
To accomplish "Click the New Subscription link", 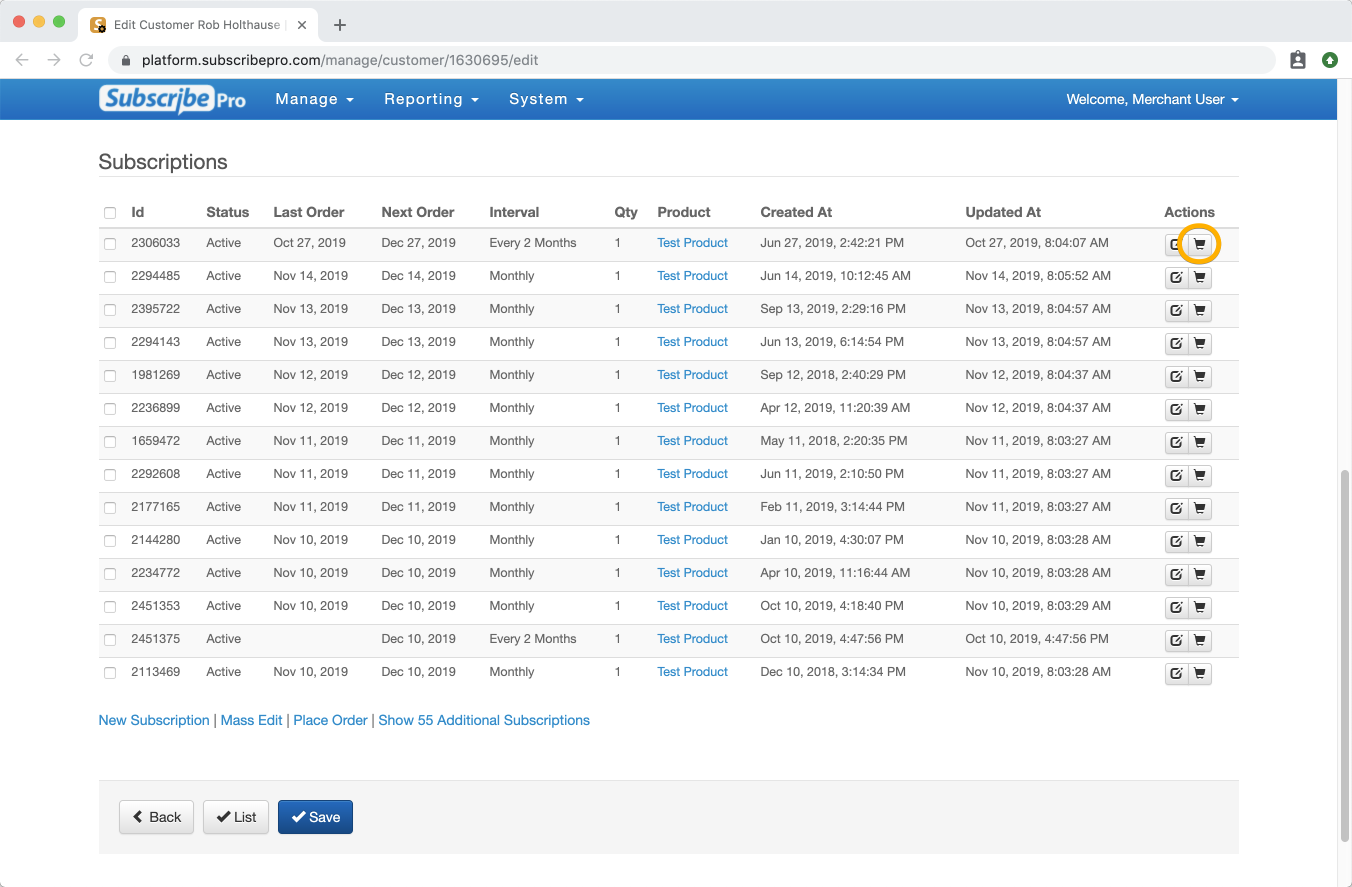I will point(154,720).
